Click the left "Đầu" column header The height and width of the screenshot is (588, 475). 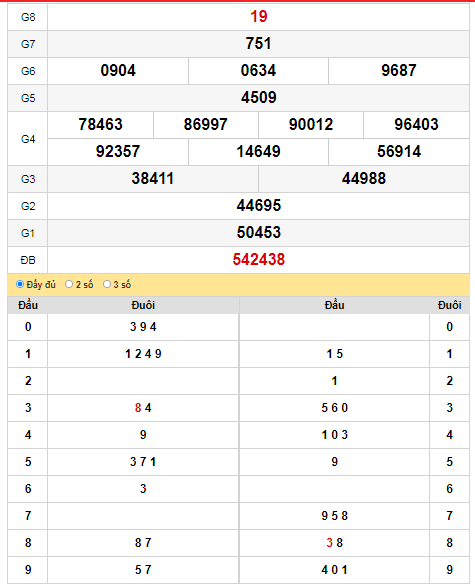(x=28, y=305)
